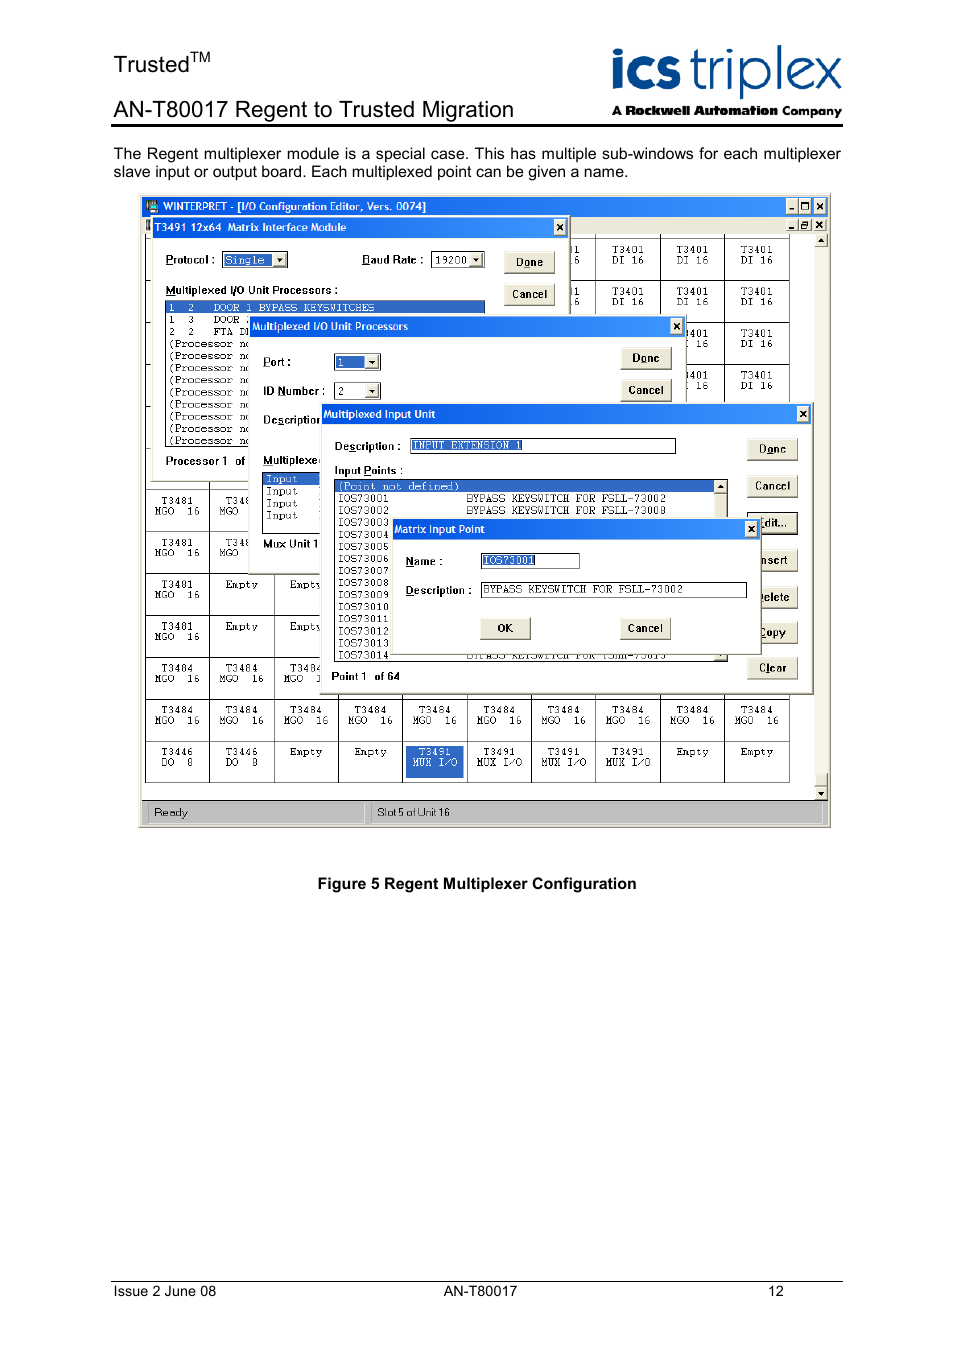Screen dimensions: 954x1351
Task: Open the Baud Rate dropdown showing 19200
Action: point(477,260)
